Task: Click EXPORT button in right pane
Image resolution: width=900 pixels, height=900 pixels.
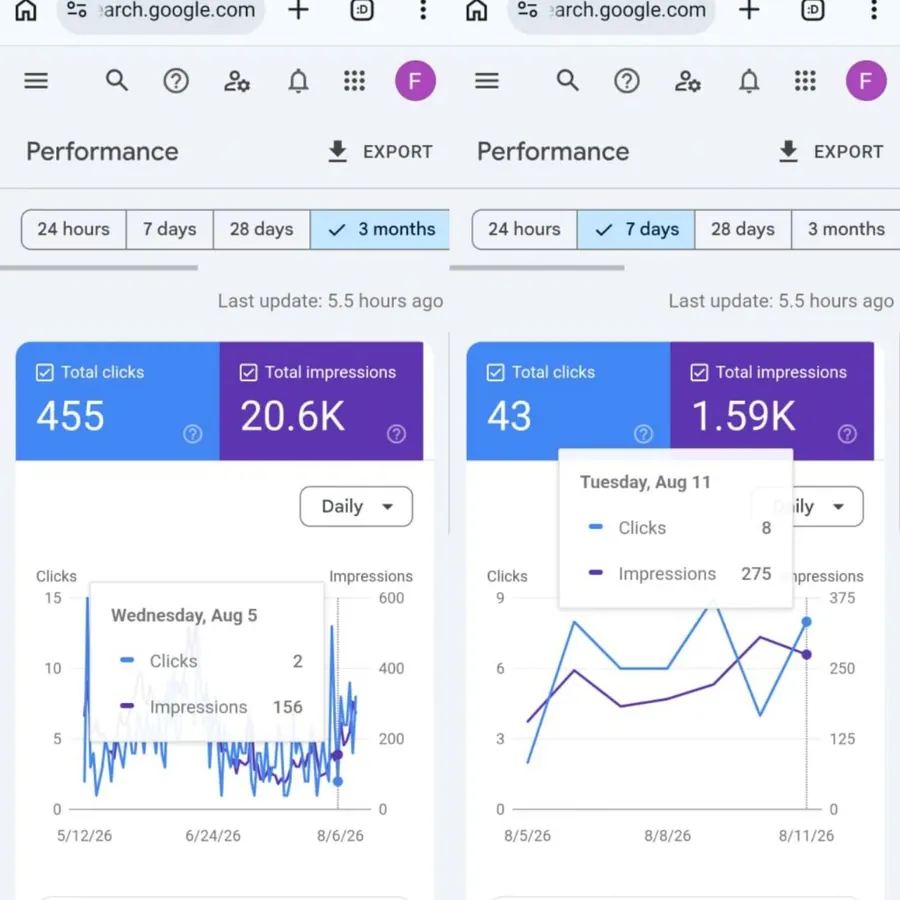Action: tap(831, 152)
